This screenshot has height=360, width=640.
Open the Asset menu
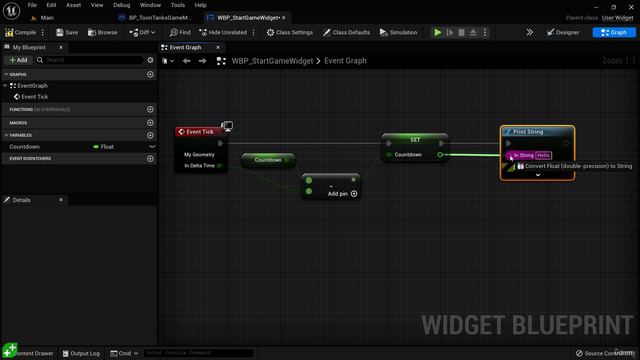(73, 5)
